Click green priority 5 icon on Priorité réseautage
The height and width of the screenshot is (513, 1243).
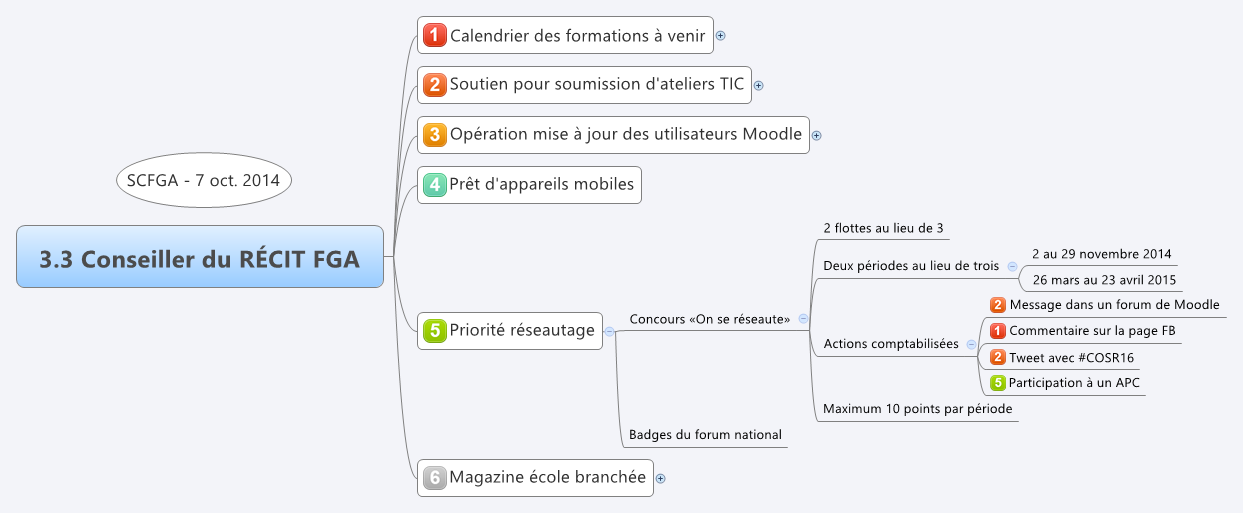click(x=434, y=330)
